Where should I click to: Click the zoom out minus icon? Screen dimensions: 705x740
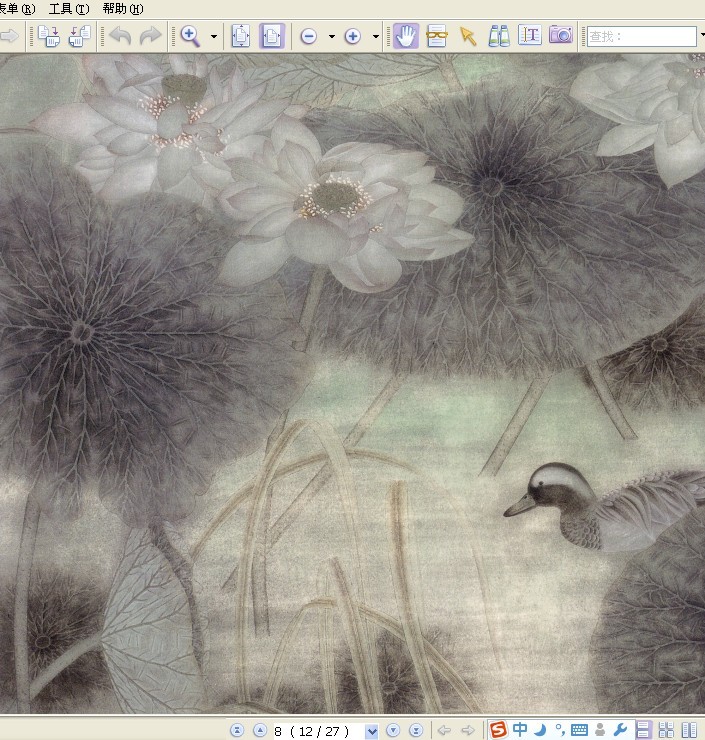coord(309,36)
